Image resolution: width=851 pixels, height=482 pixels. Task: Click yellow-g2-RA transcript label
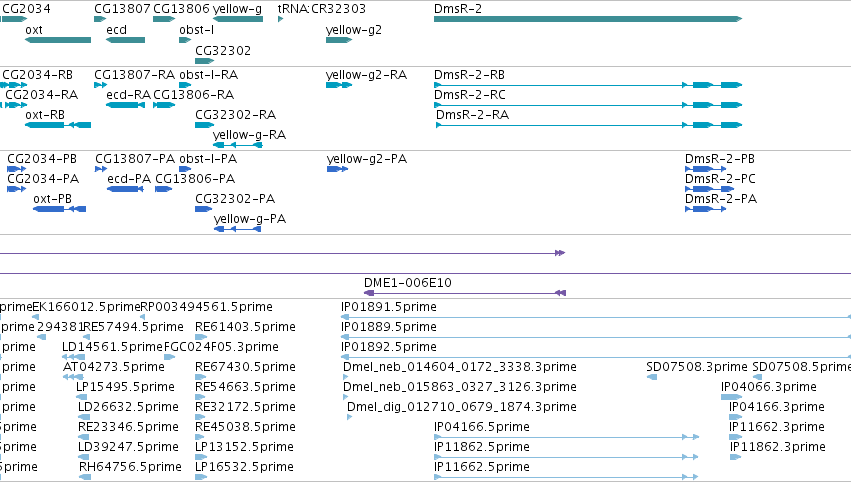[366, 74]
